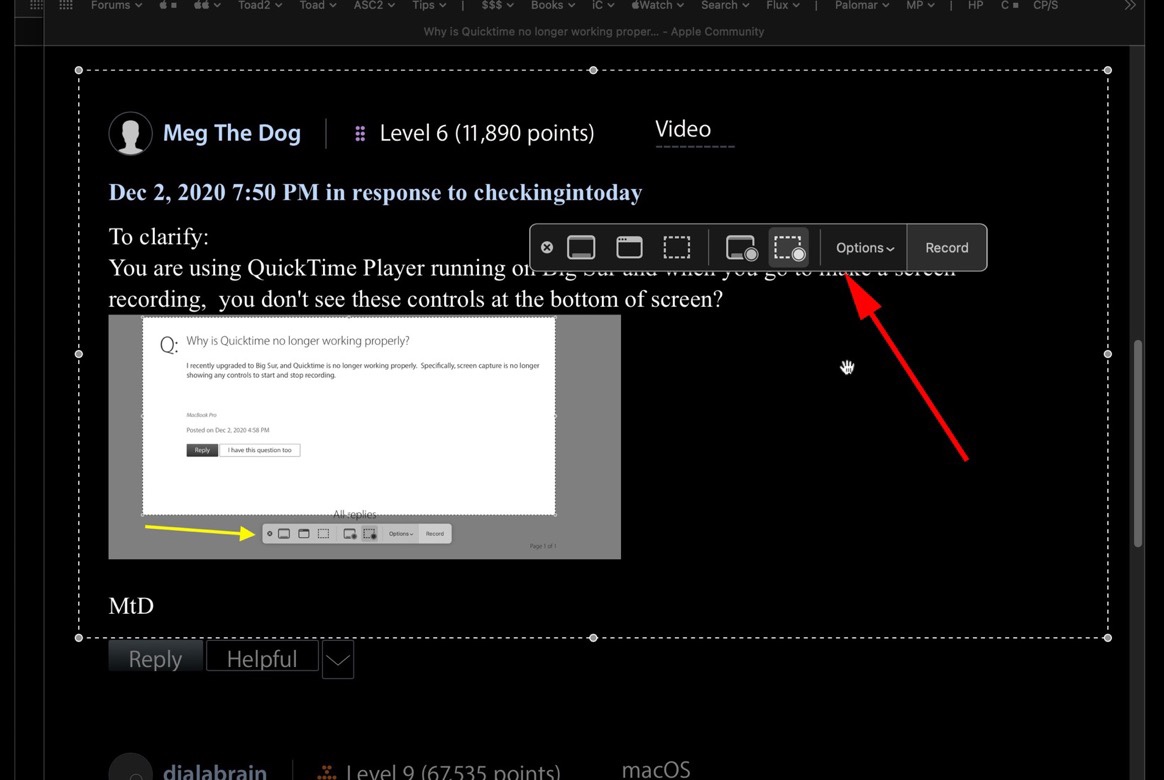The height and width of the screenshot is (780, 1164).
Task: Show hidden bookmarks with the double-chevron
Action: (x=1130, y=5)
